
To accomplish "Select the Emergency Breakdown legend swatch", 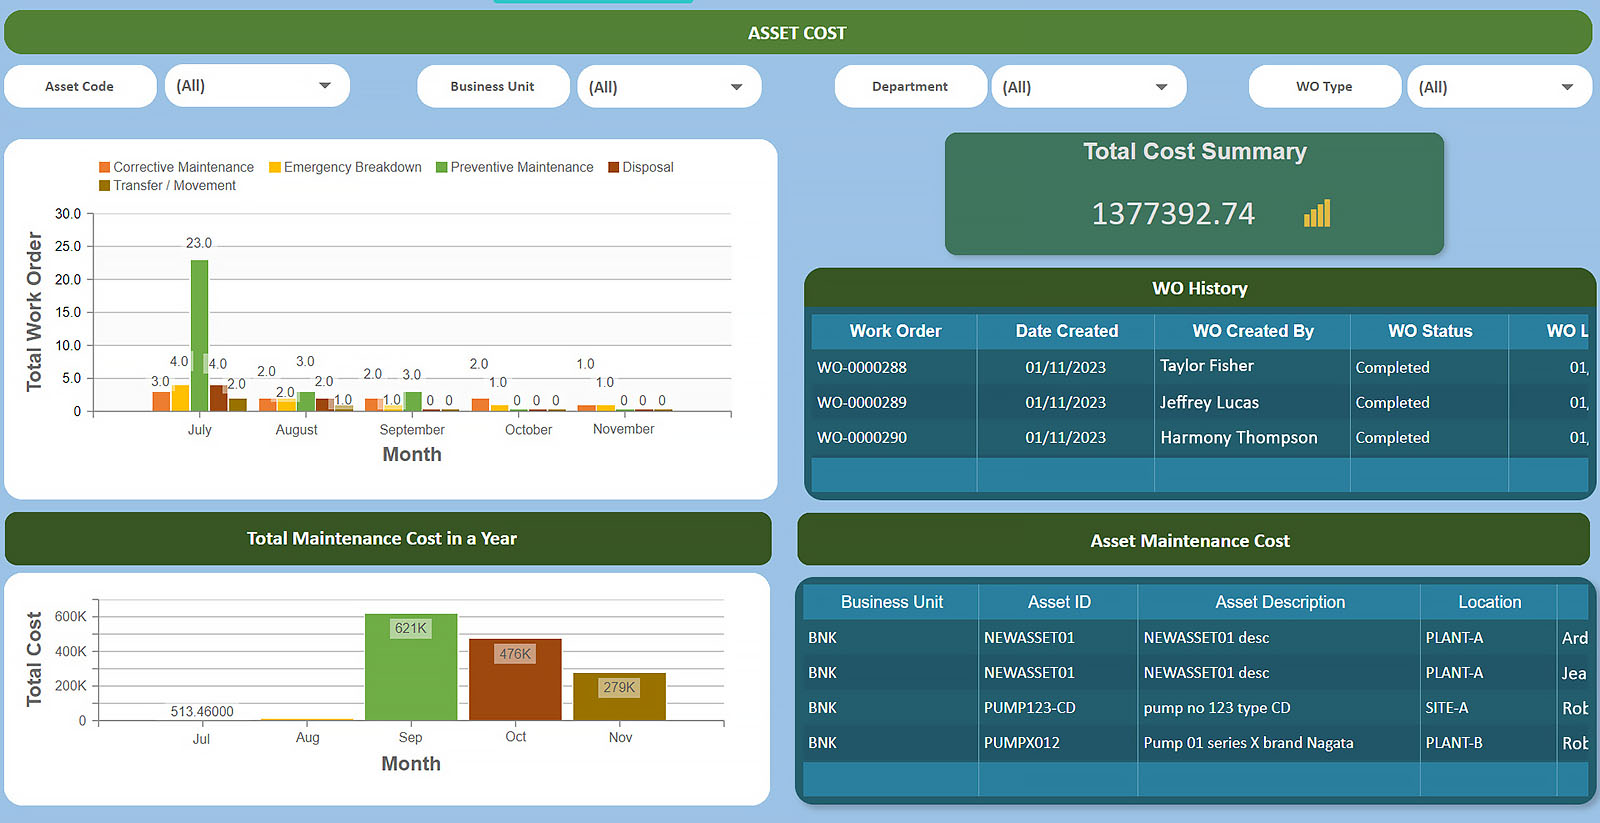I will point(275,168).
